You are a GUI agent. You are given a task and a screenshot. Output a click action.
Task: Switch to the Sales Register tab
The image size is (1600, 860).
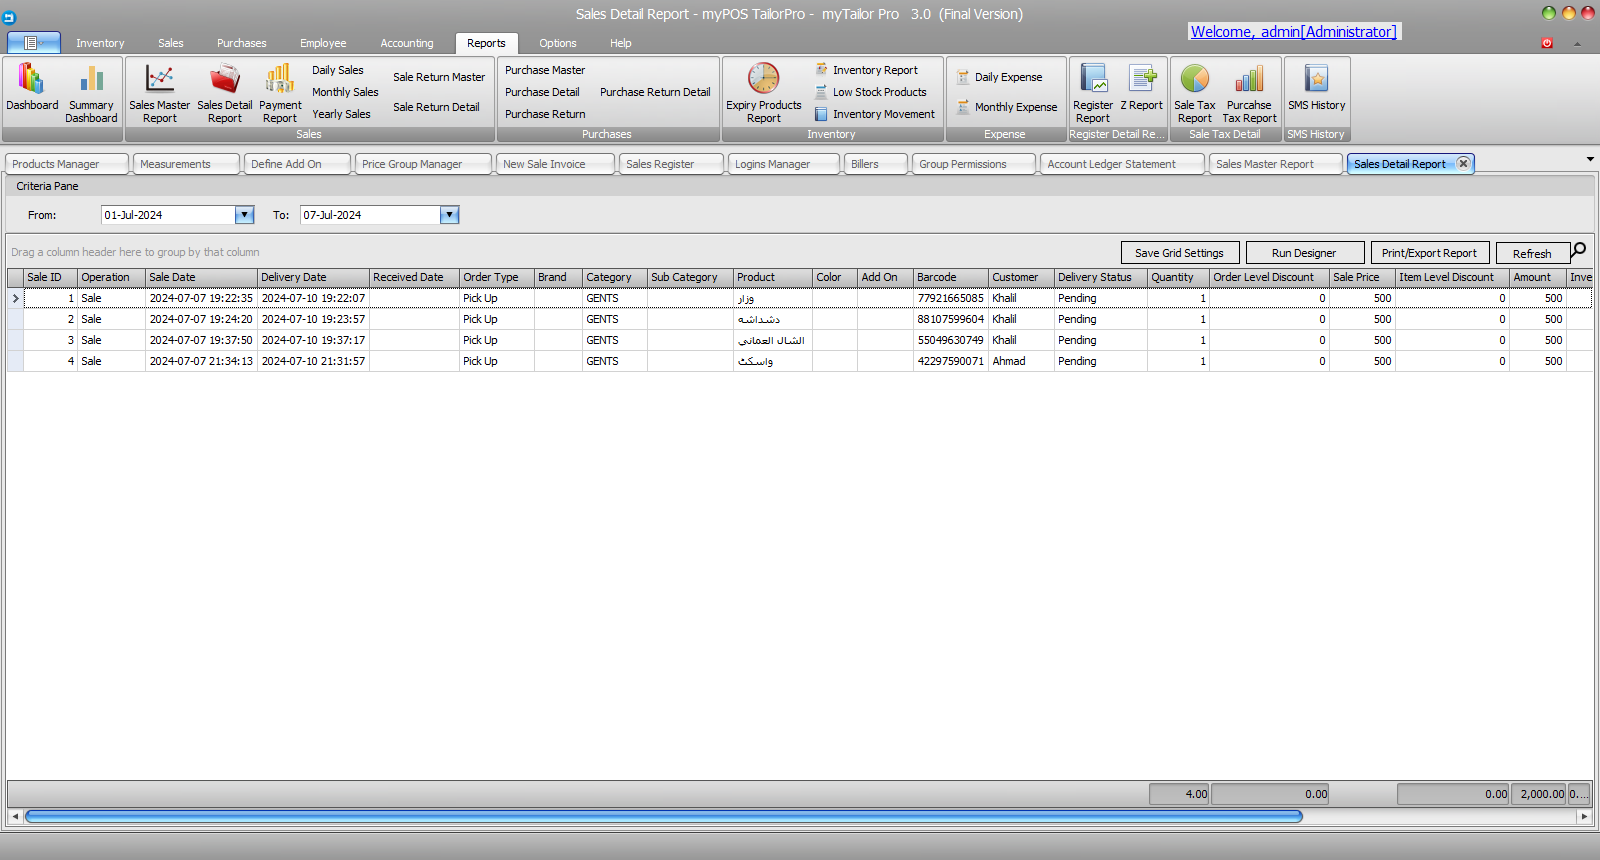pyautogui.click(x=660, y=164)
